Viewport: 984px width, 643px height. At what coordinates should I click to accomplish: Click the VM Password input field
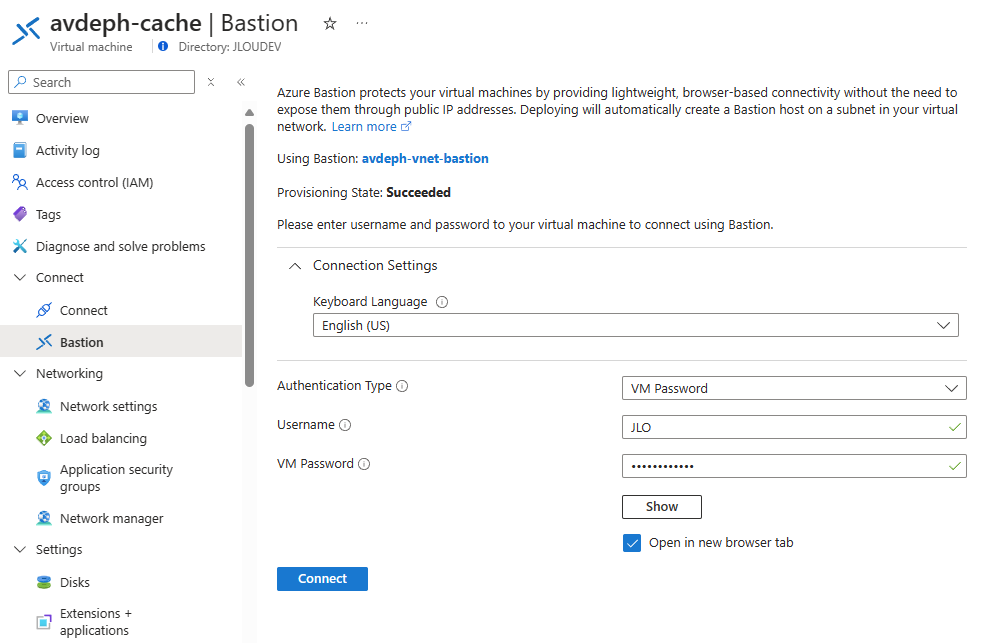794,466
